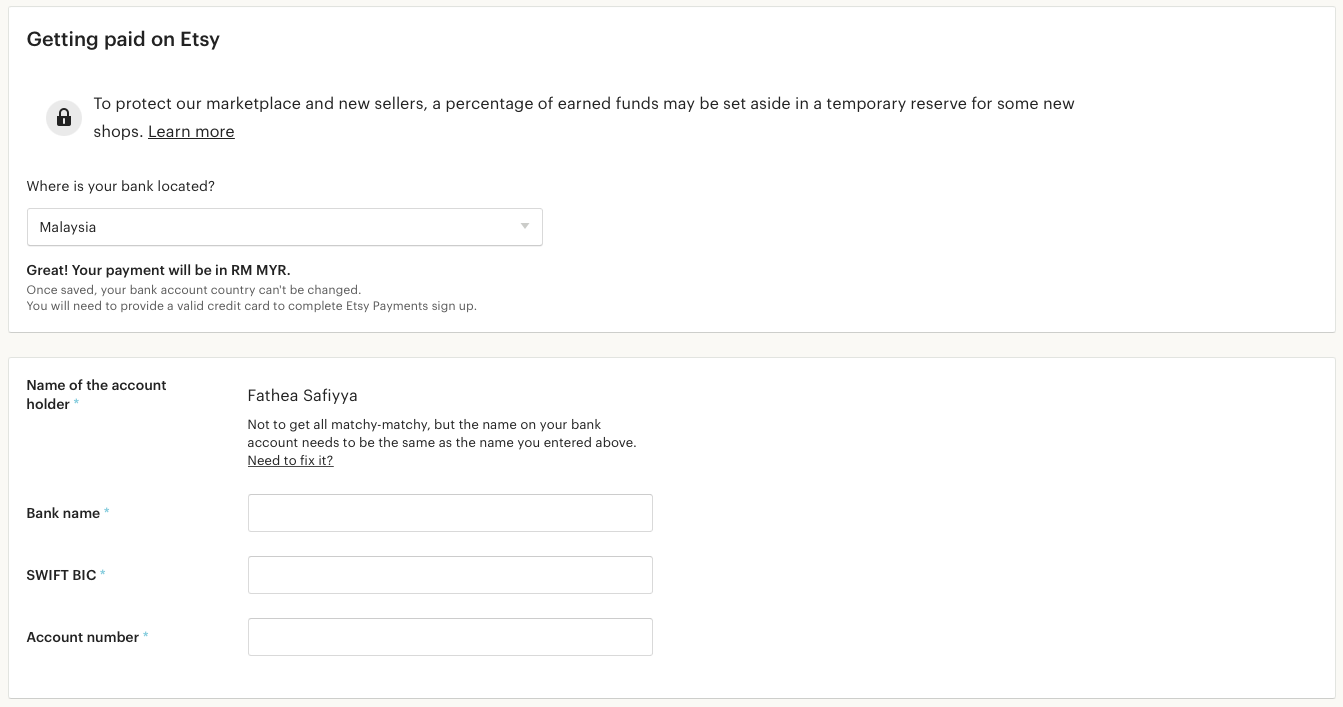1343x707 pixels.
Task: Open the Learn more link
Action: (191, 131)
